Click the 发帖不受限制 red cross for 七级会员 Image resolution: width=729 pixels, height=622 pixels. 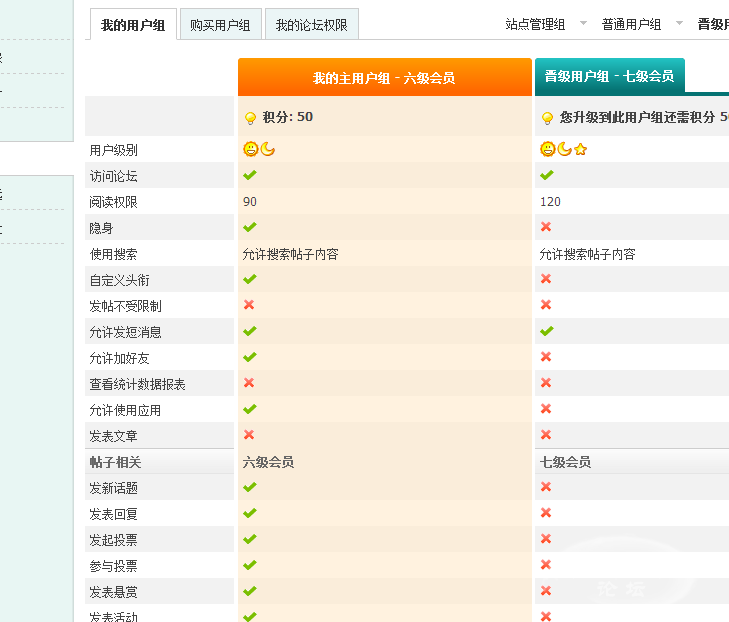pyautogui.click(x=546, y=305)
